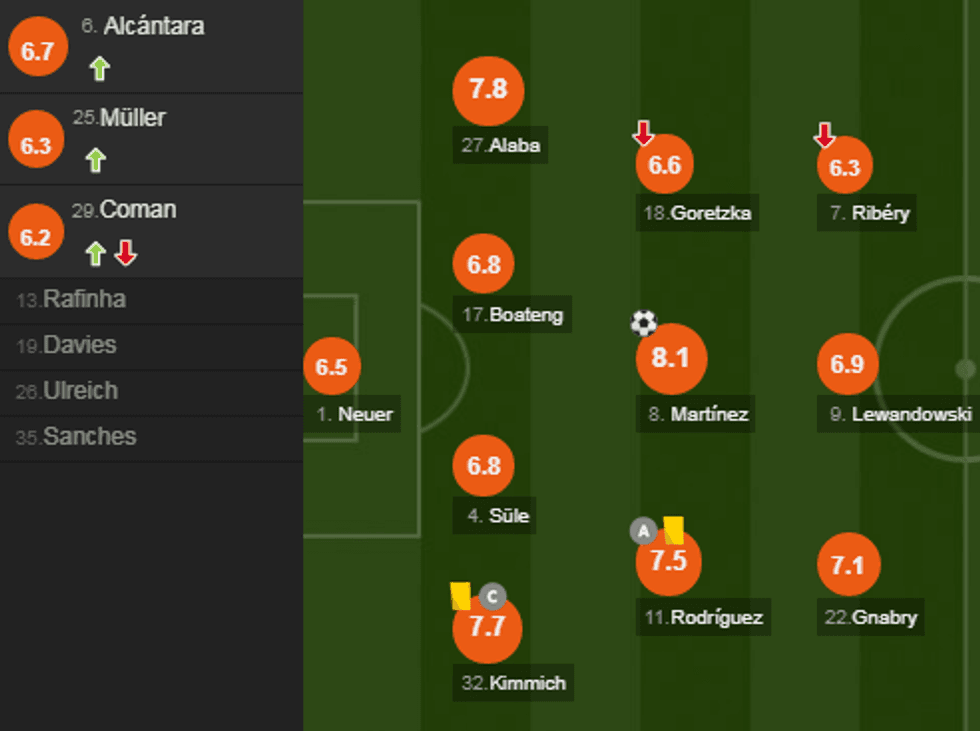This screenshot has width=980, height=731.
Task: Click Rodríguez's yellow card icon
Action: click(674, 530)
